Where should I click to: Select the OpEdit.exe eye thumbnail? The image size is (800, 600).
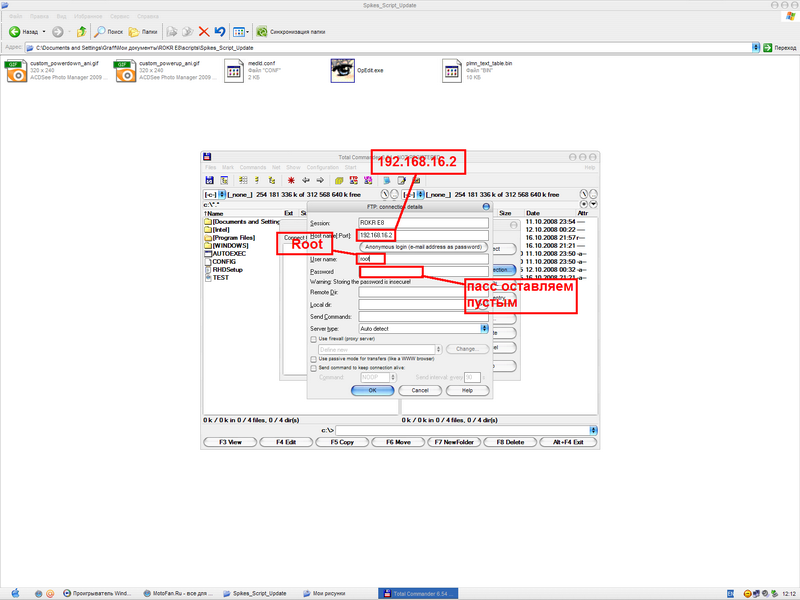coord(342,70)
